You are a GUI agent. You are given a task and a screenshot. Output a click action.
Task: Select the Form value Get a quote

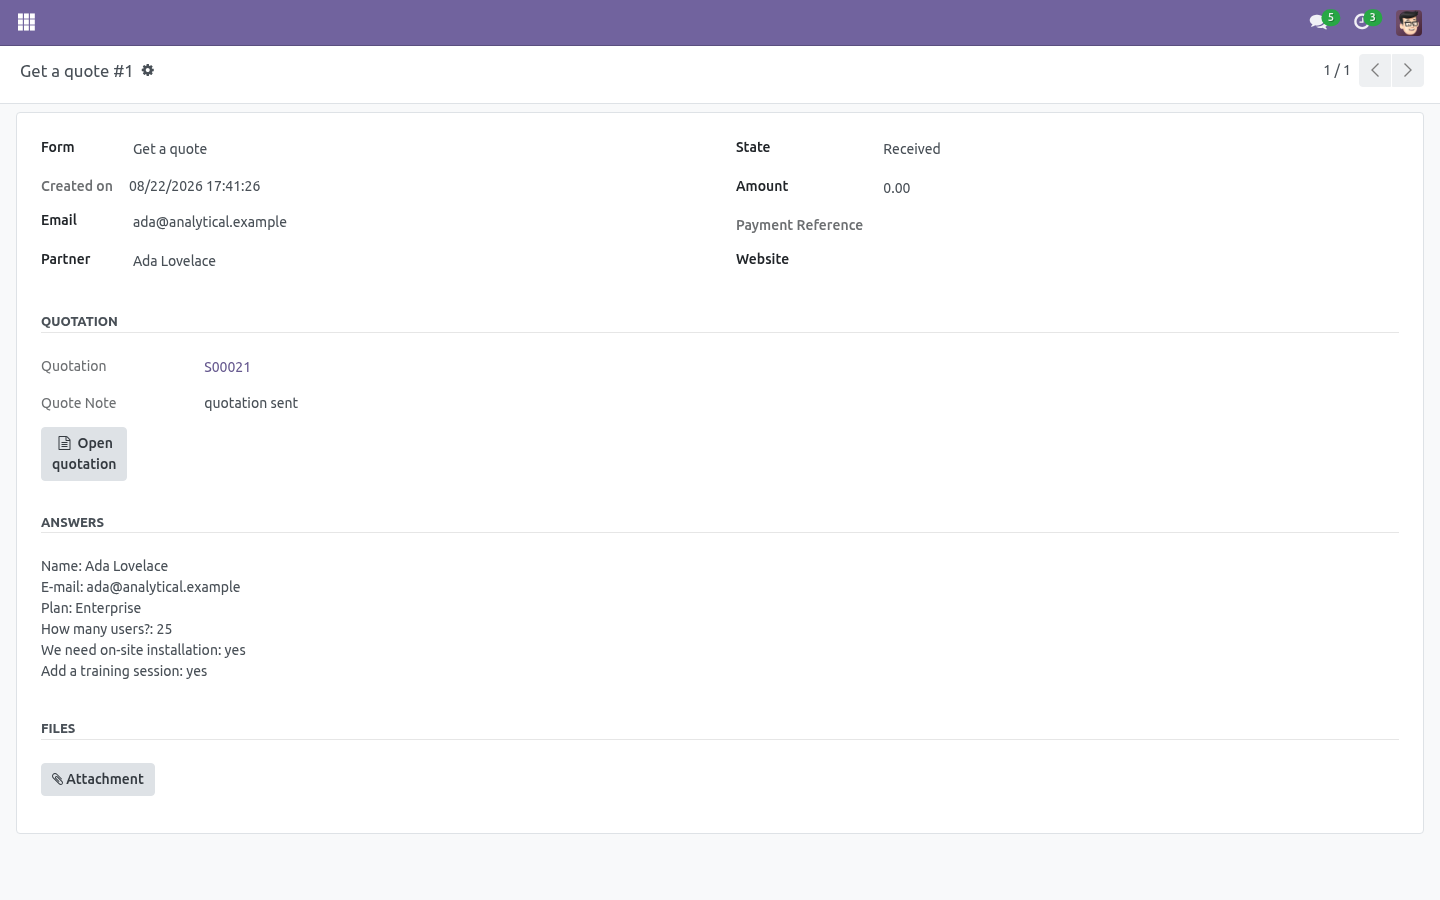pyautogui.click(x=170, y=149)
